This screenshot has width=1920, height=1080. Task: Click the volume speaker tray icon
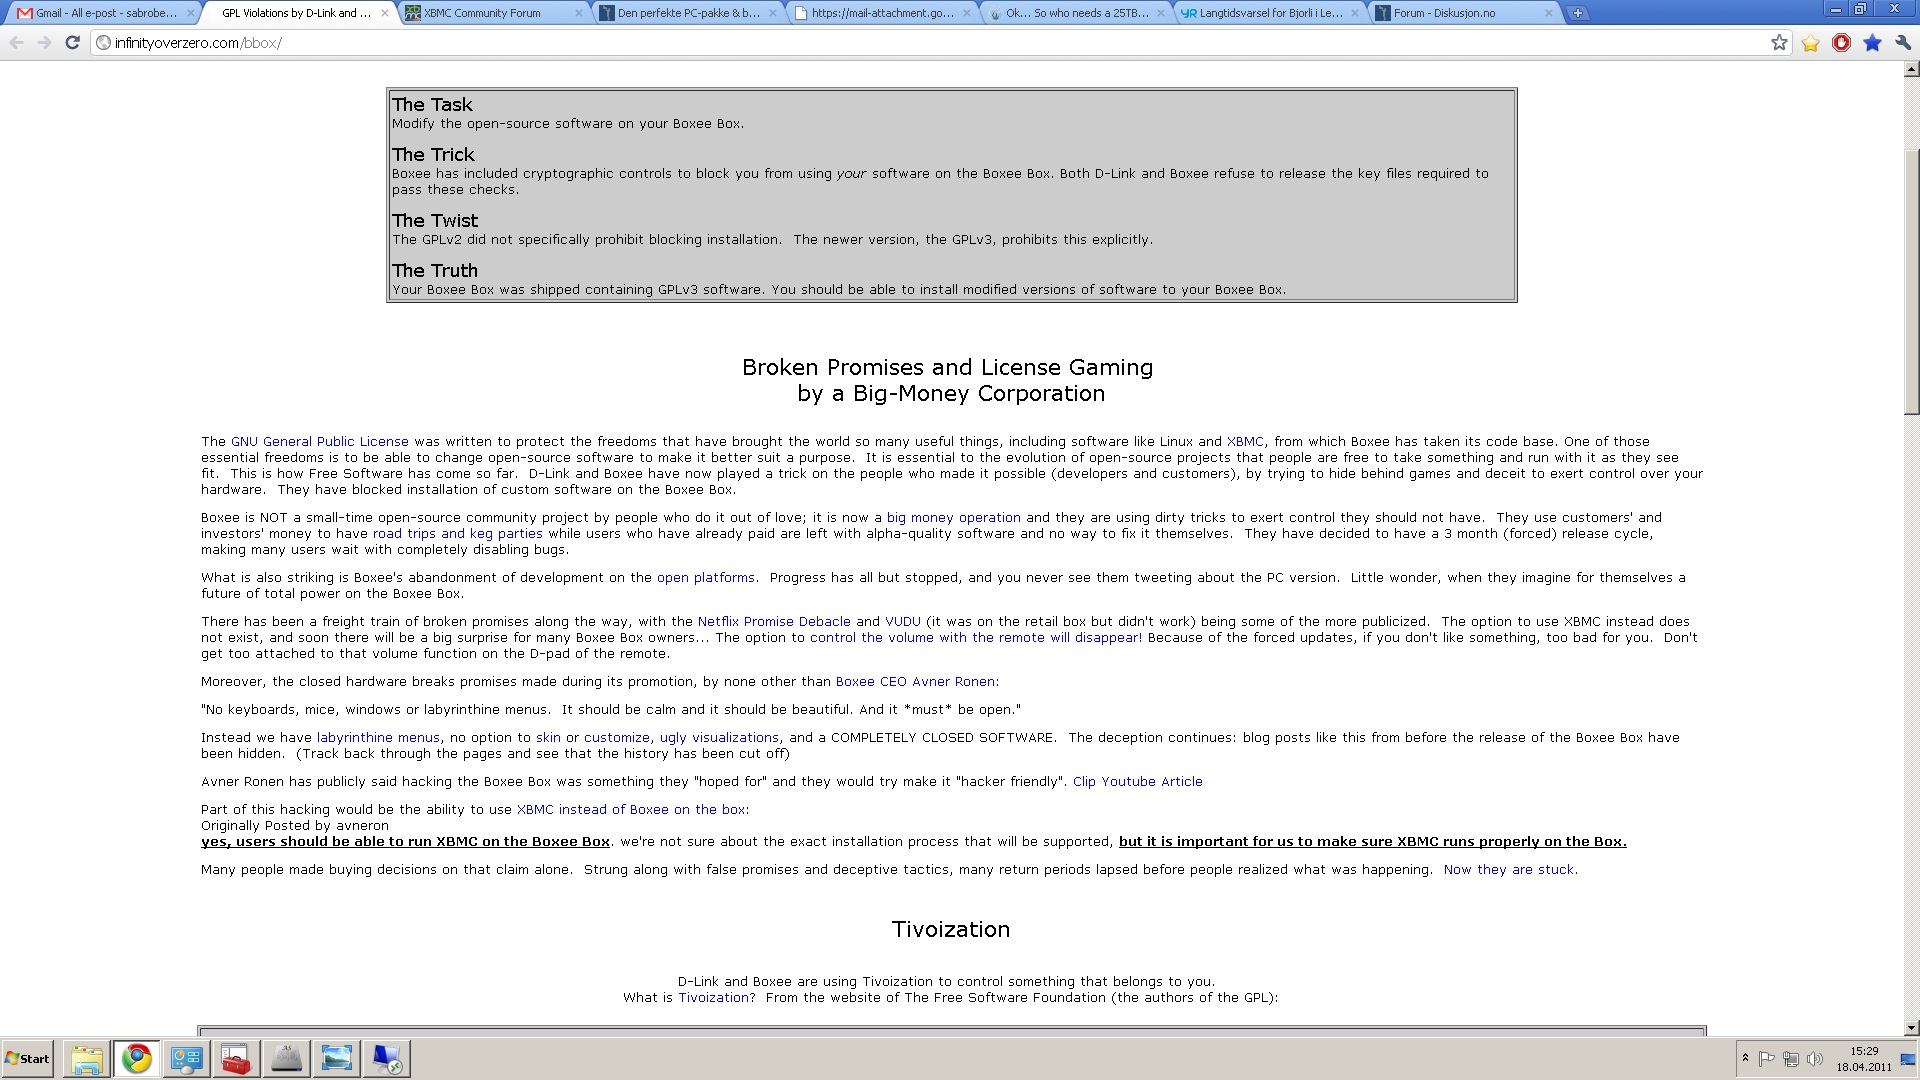(x=1814, y=1058)
